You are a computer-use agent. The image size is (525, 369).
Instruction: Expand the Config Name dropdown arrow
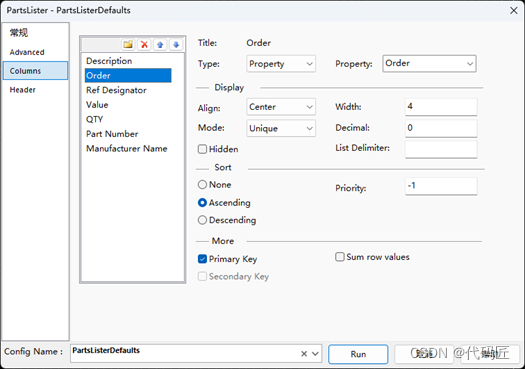[315, 354]
